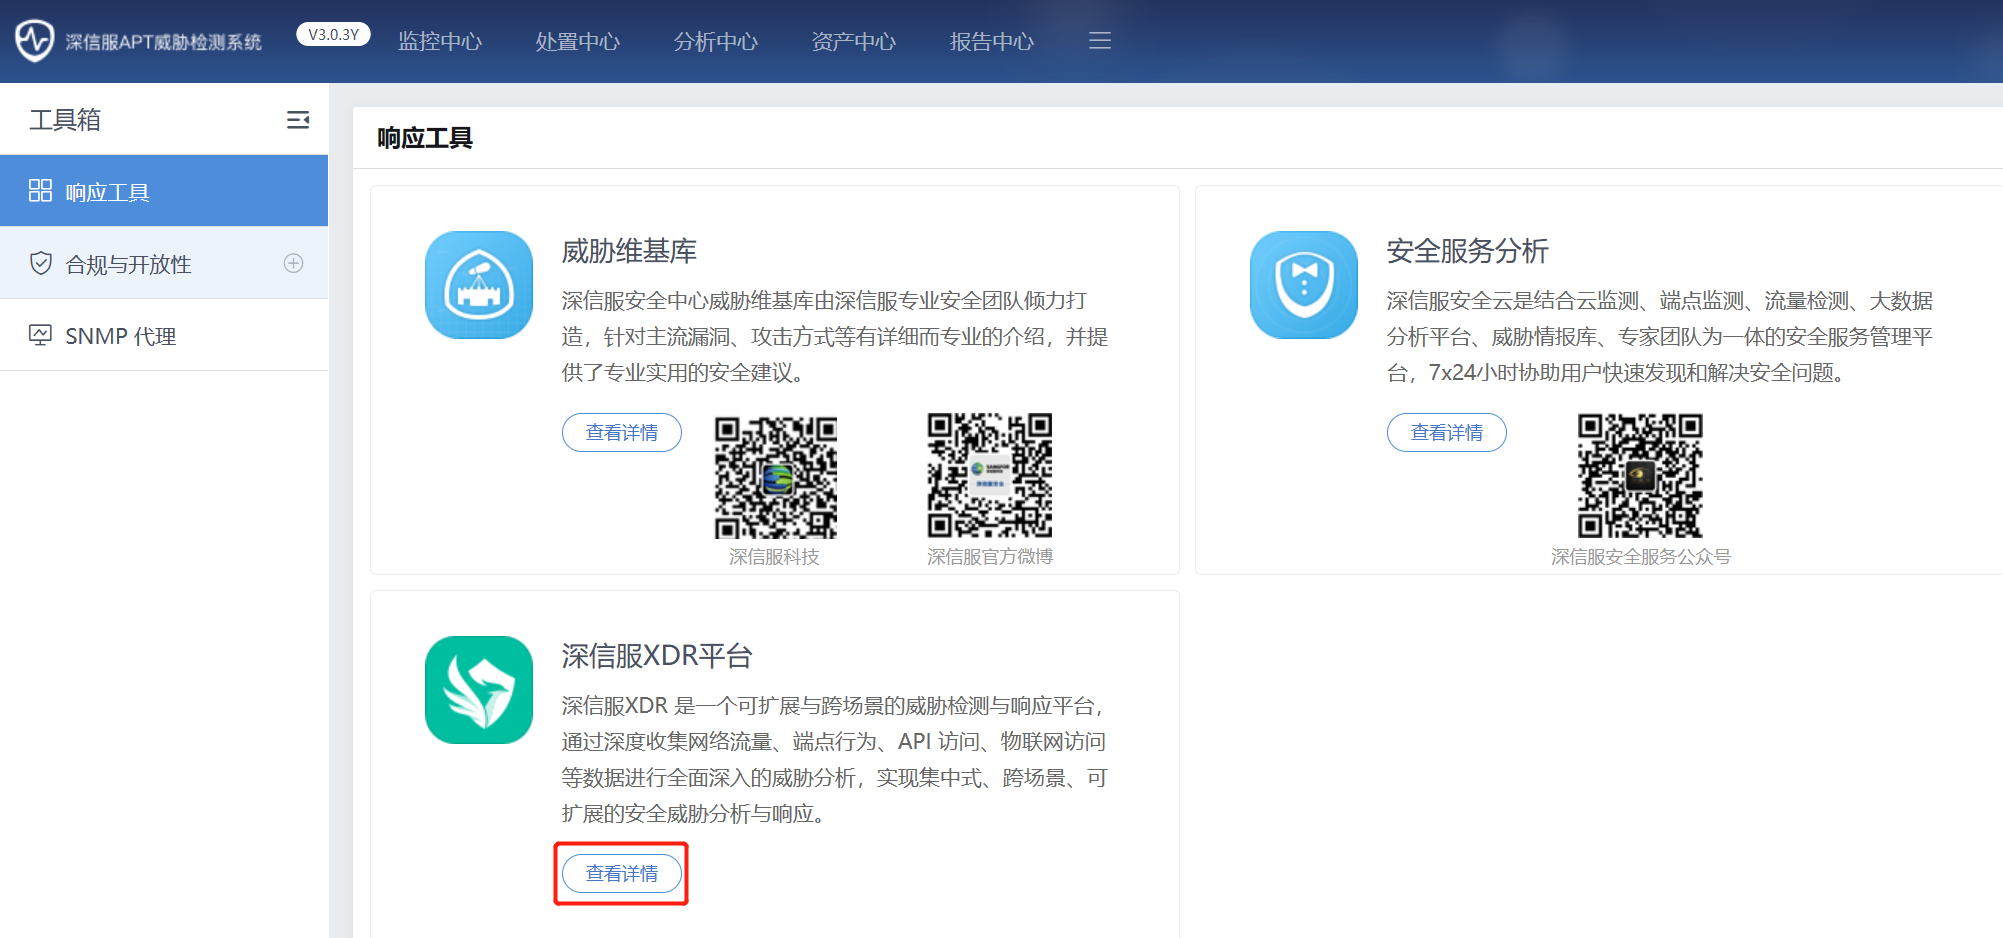Image resolution: width=2003 pixels, height=938 pixels.
Task: Click the 合规与开放性 shield icon
Action: coord(41,263)
